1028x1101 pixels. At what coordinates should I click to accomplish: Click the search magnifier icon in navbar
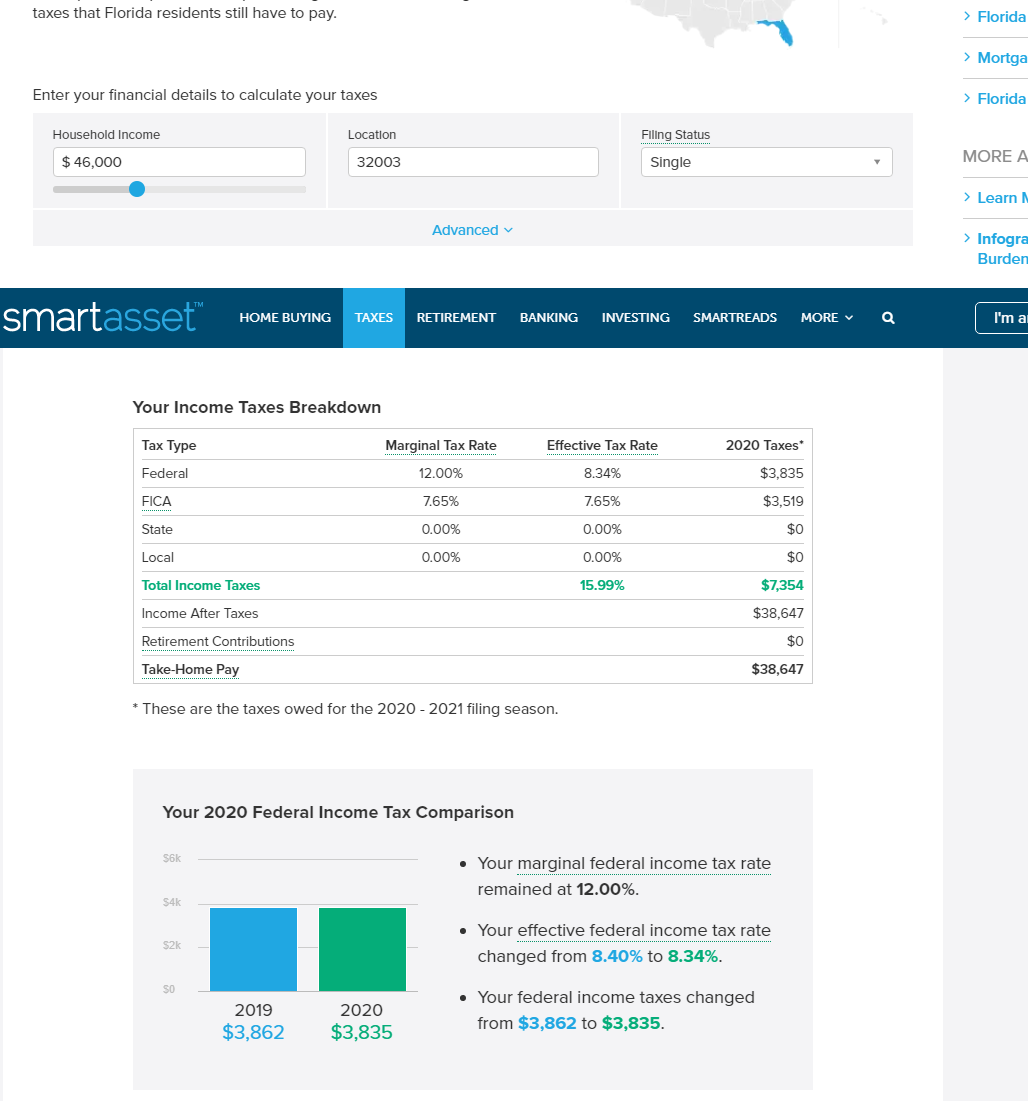pyautogui.click(x=888, y=318)
